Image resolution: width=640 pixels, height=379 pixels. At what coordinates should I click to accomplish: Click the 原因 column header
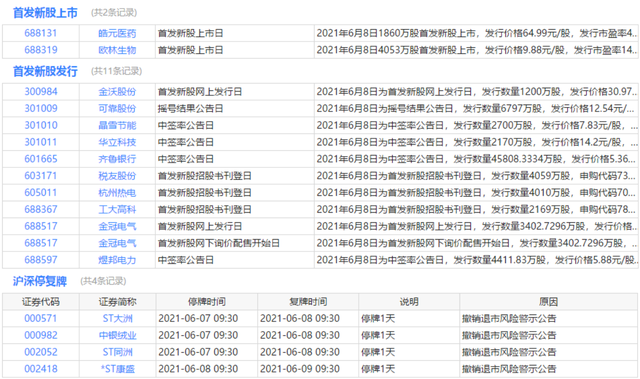[548, 302]
